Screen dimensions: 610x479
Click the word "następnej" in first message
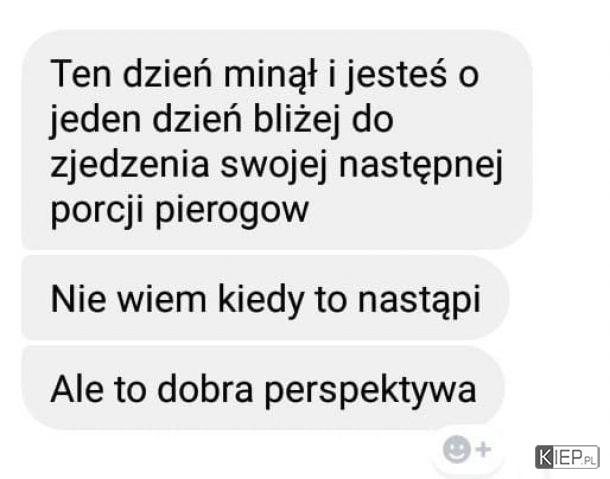tap(421, 166)
